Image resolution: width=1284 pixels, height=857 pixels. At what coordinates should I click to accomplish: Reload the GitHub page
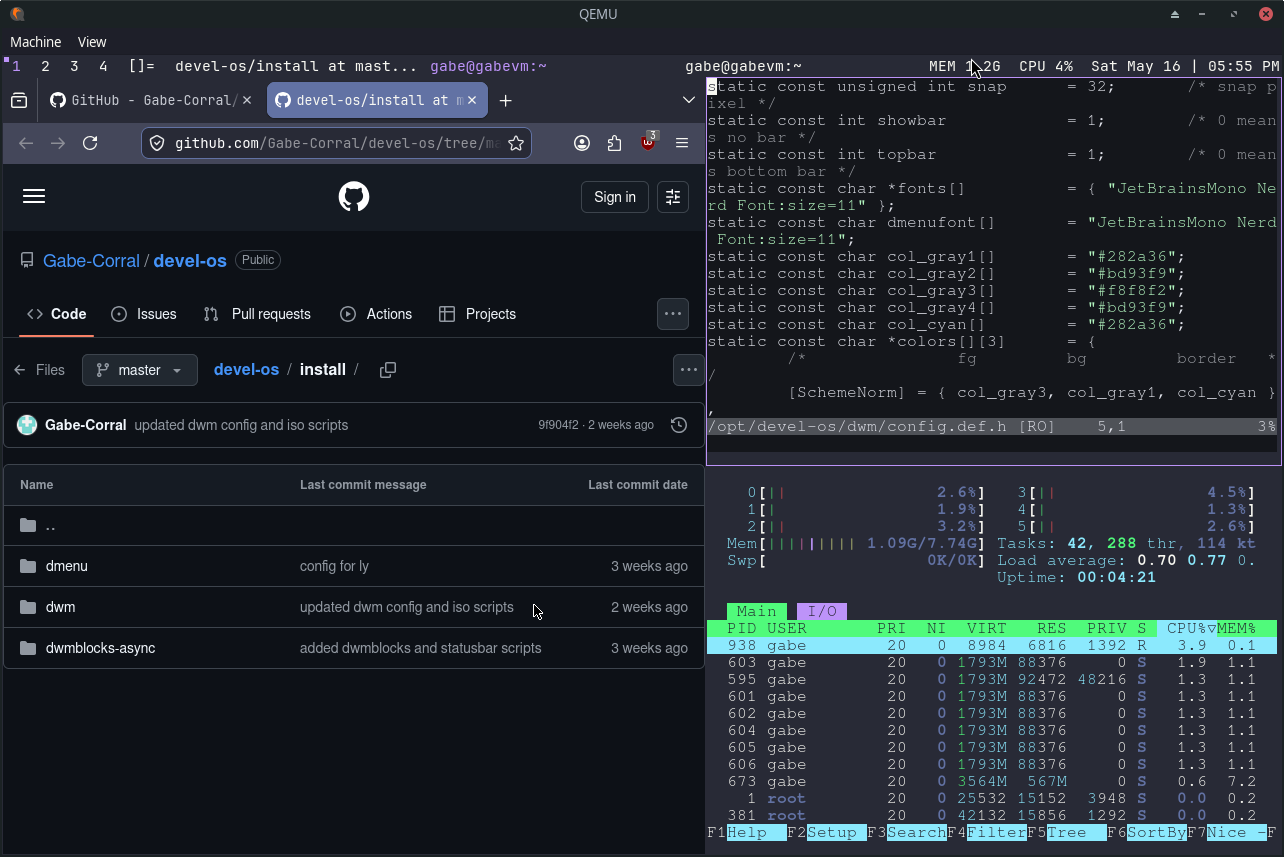click(90, 143)
